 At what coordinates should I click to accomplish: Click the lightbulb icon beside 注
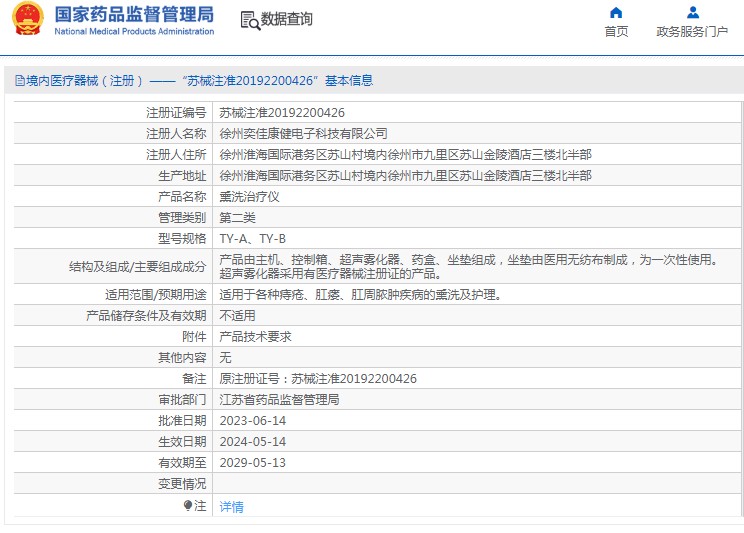tap(187, 505)
